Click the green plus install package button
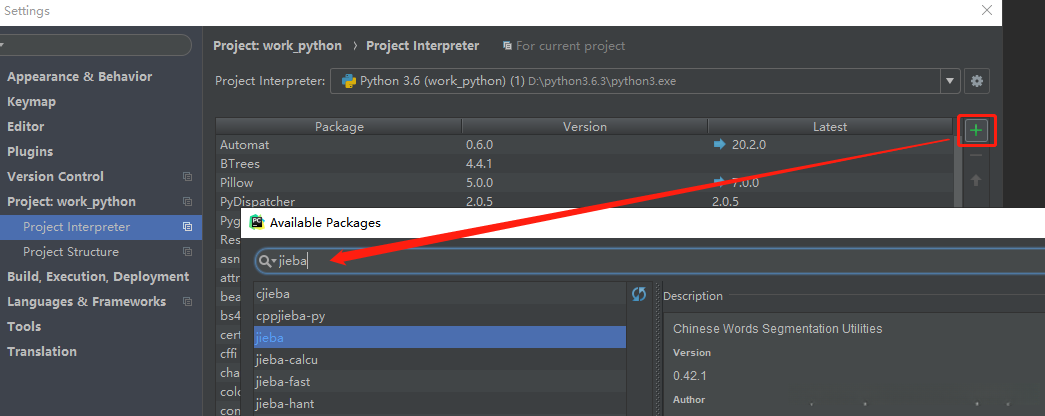 (977, 130)
